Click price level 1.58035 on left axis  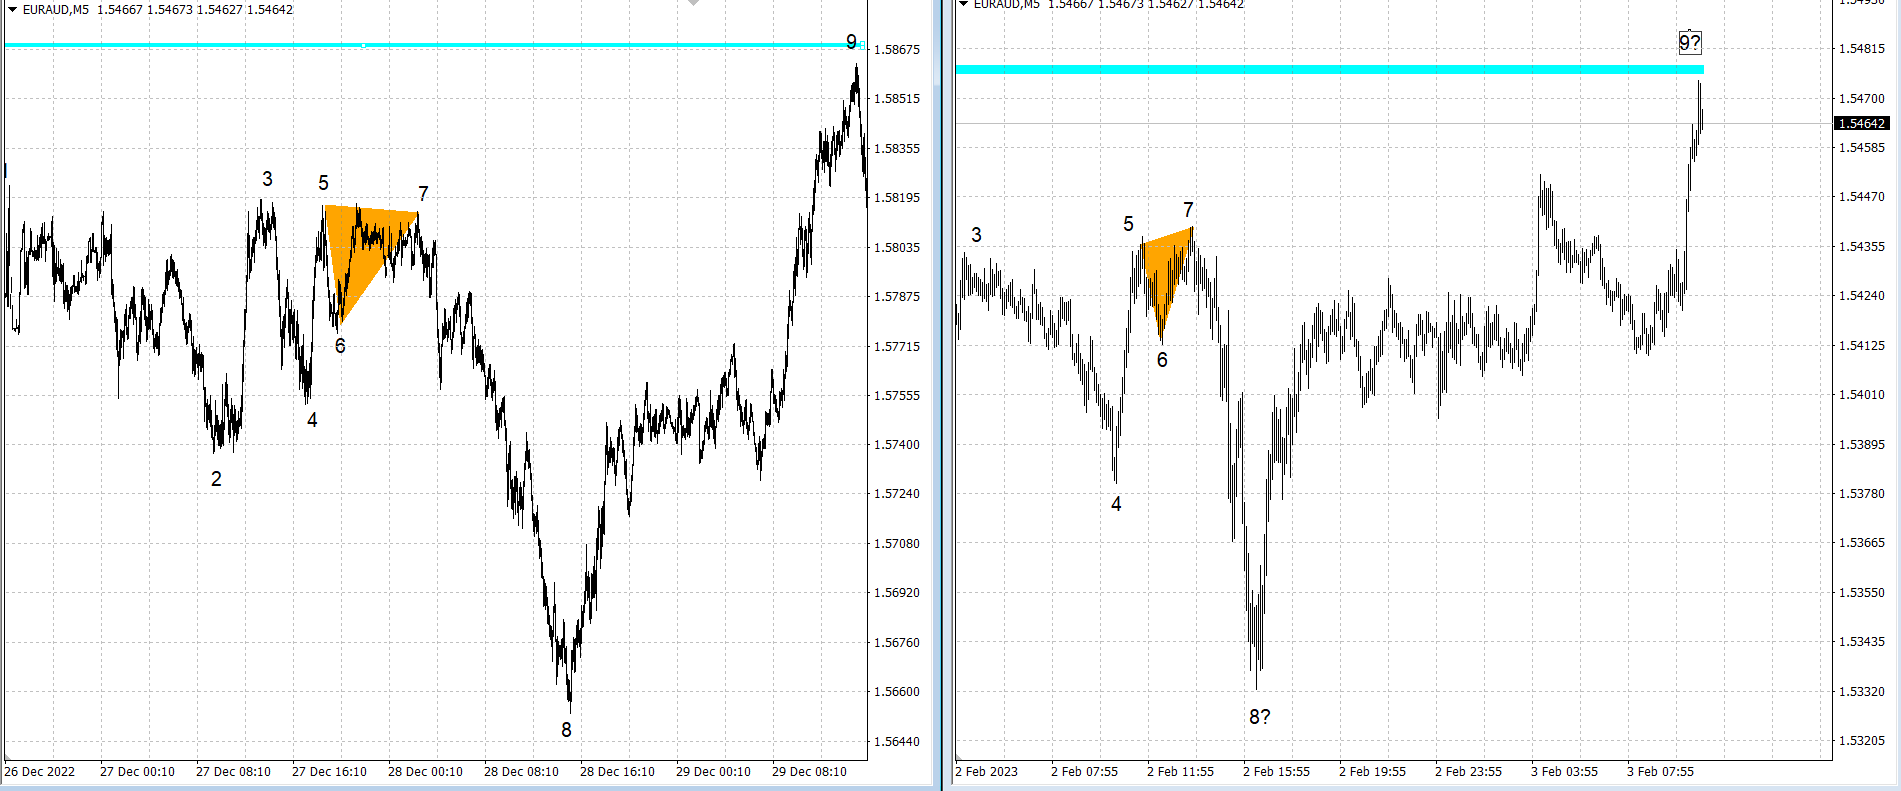pos(897,247)
